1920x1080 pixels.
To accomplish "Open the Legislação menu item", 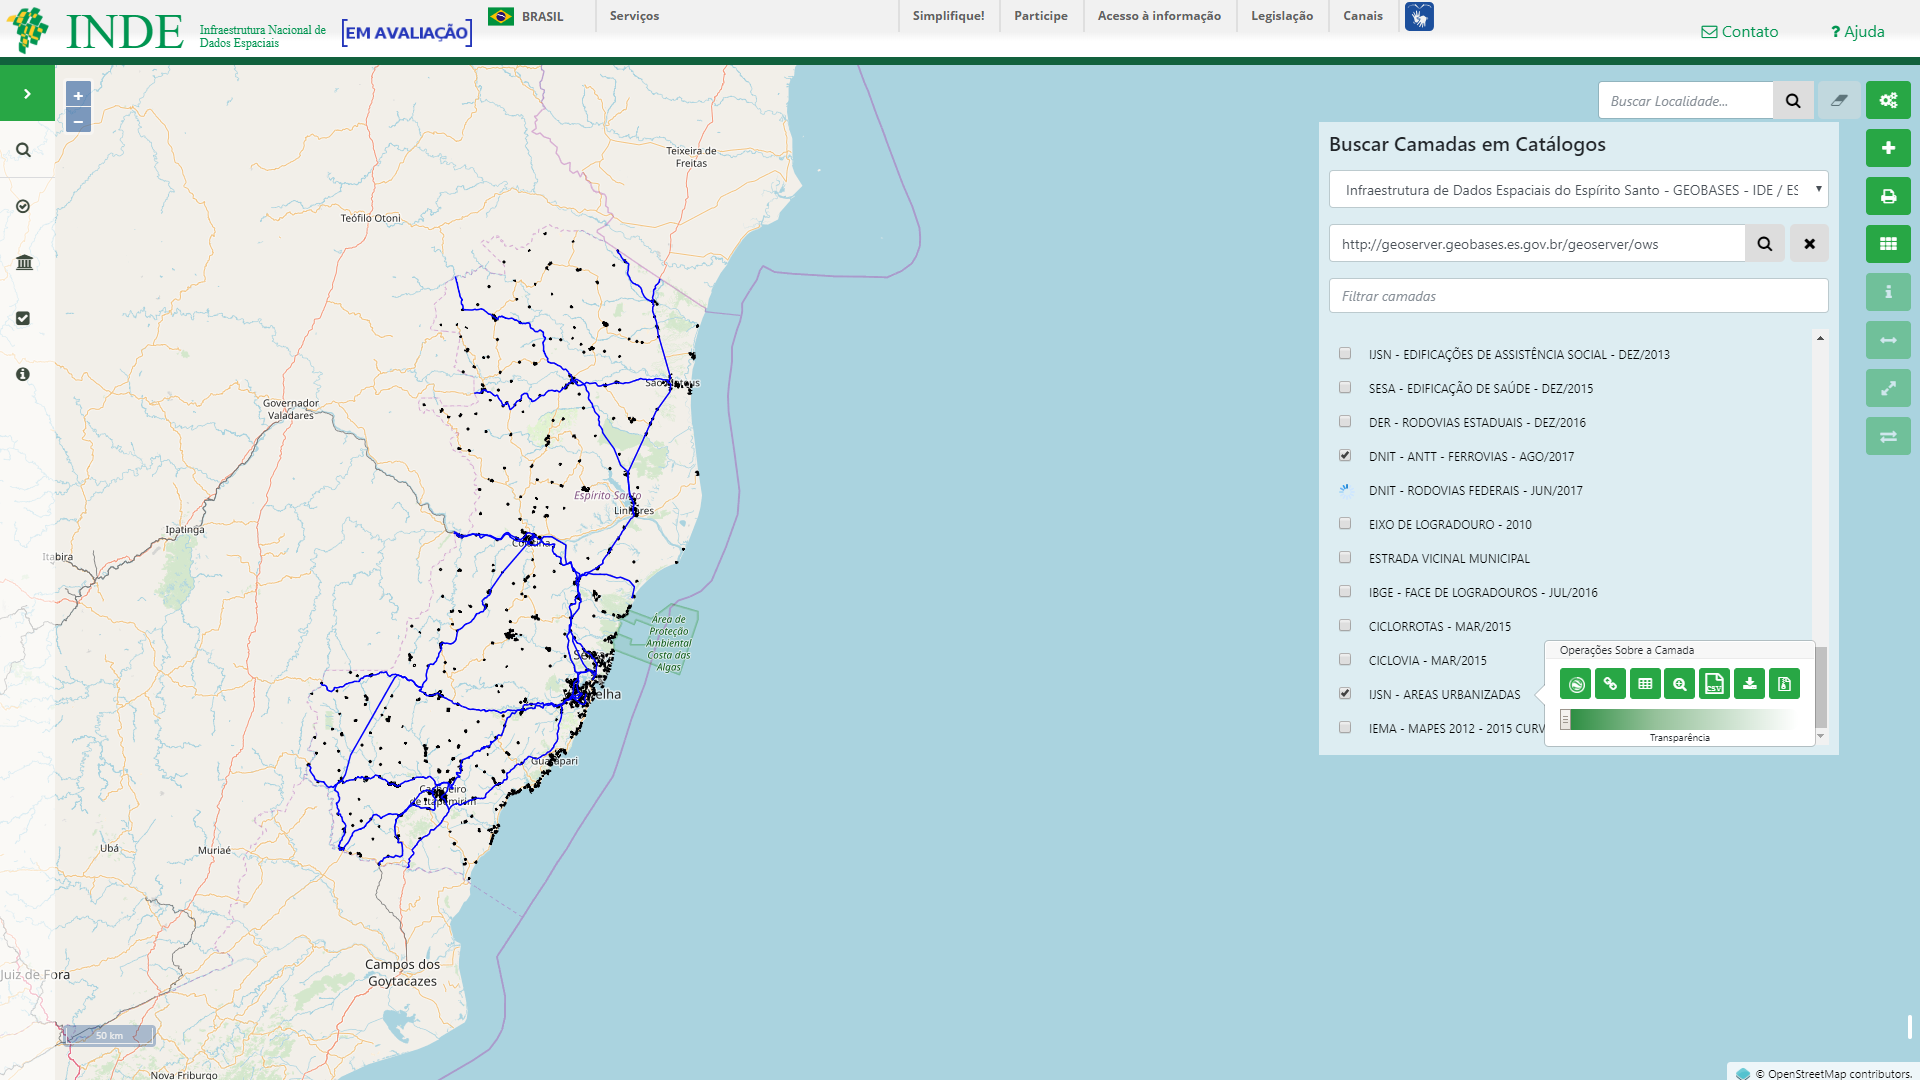I will click(x=1282, y=16).
